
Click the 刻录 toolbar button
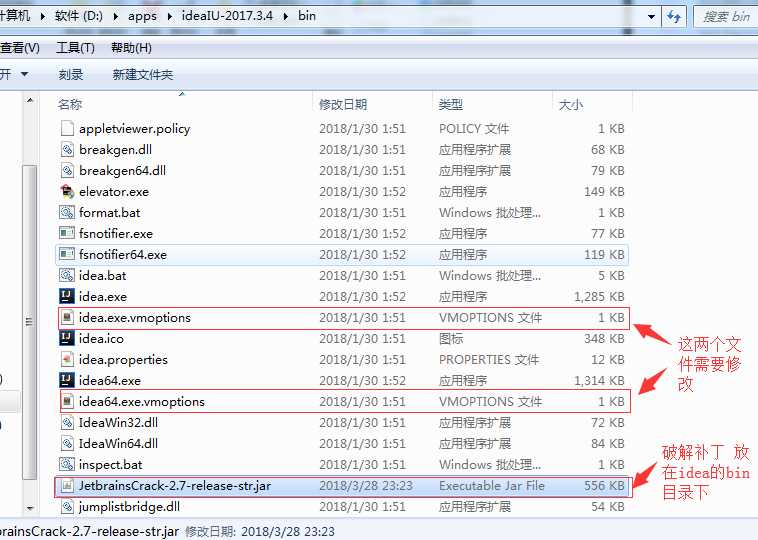click(71, 74)
